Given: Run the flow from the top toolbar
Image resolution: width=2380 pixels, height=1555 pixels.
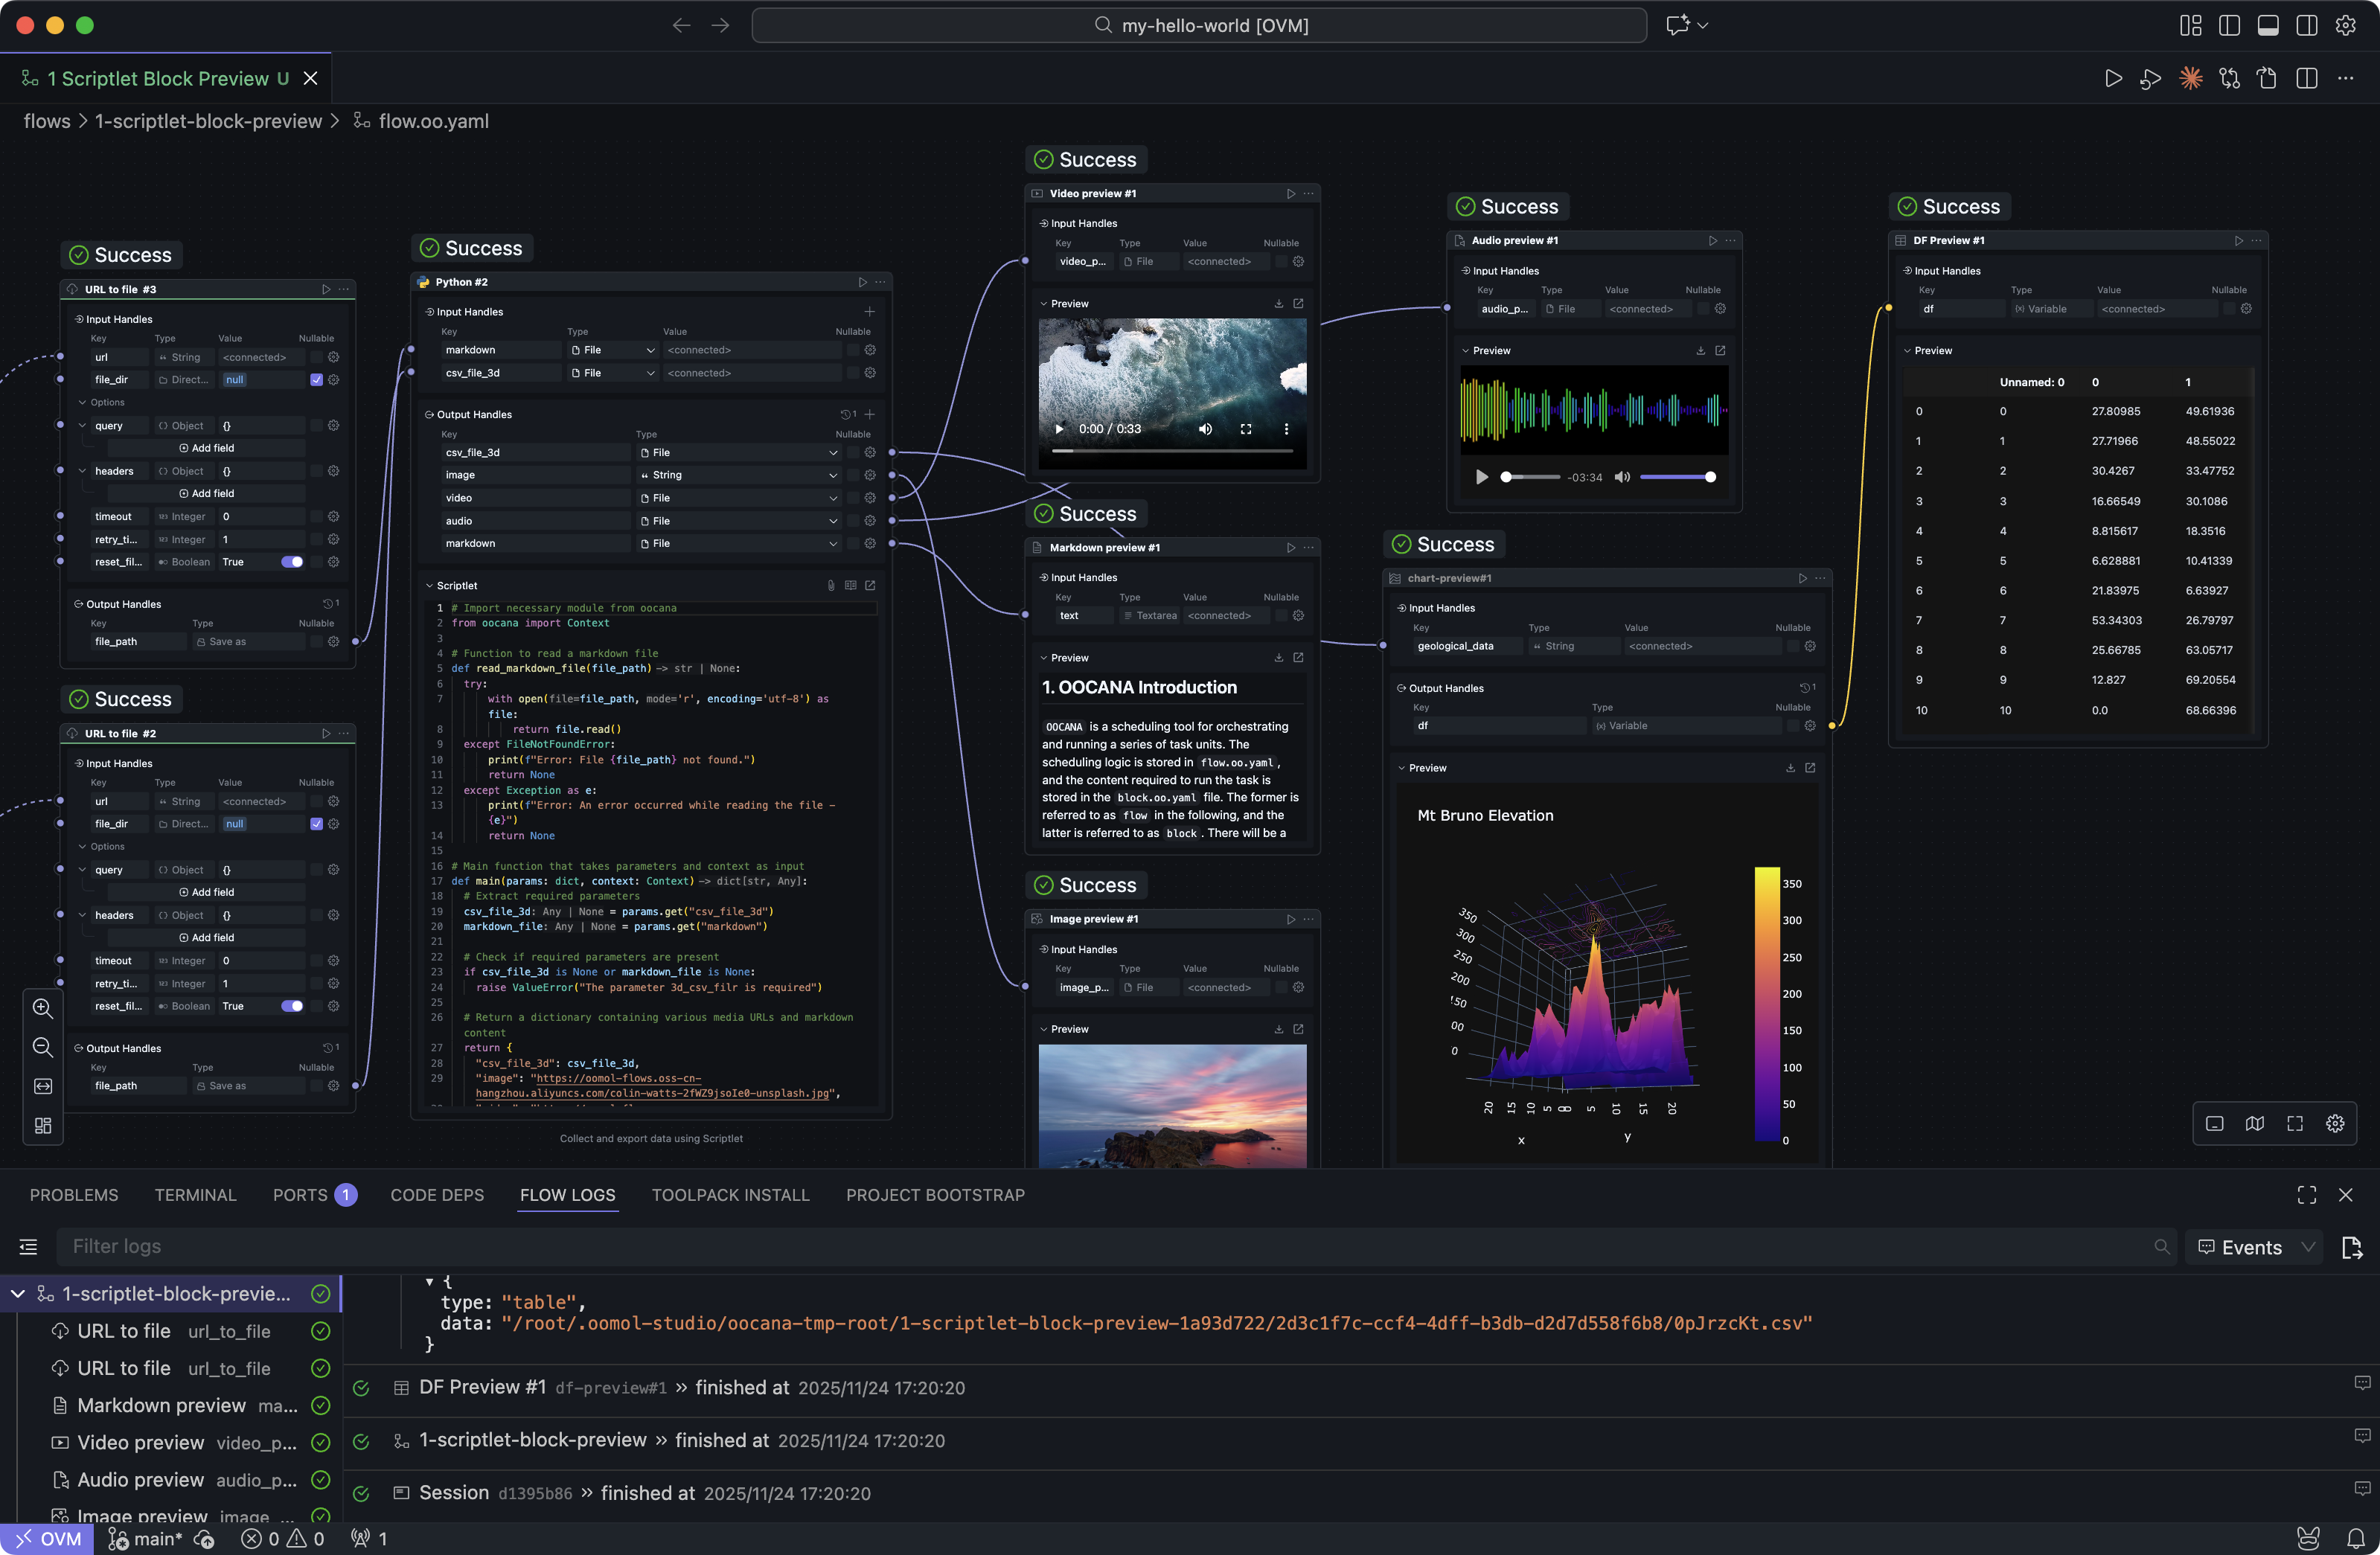Looking at the screenshot, I should tap(2113, 78).
